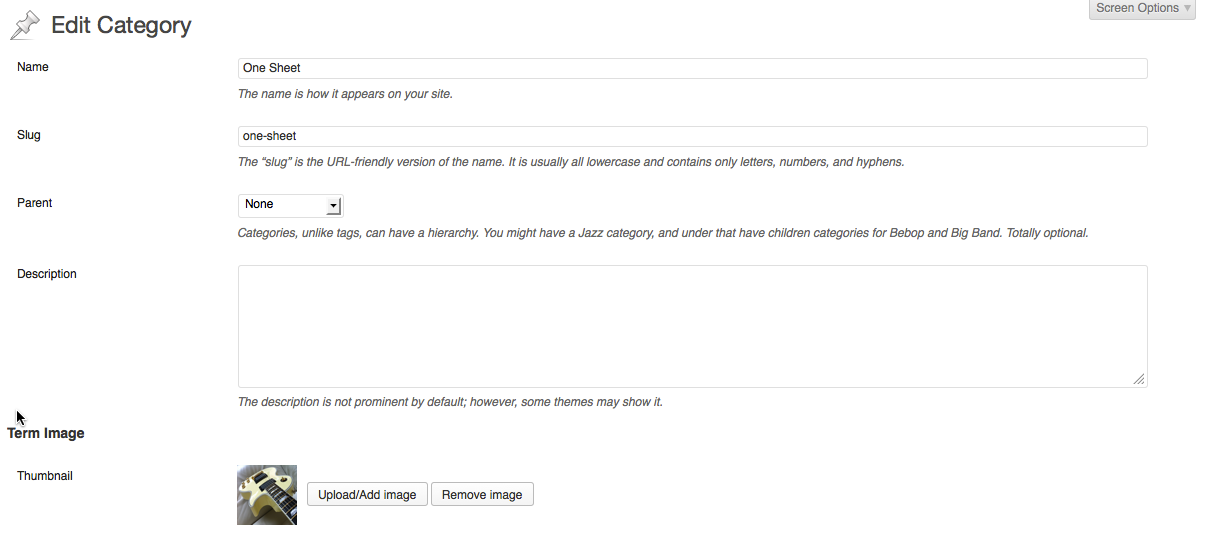Click inside the Description text area

tap(692, 326)
